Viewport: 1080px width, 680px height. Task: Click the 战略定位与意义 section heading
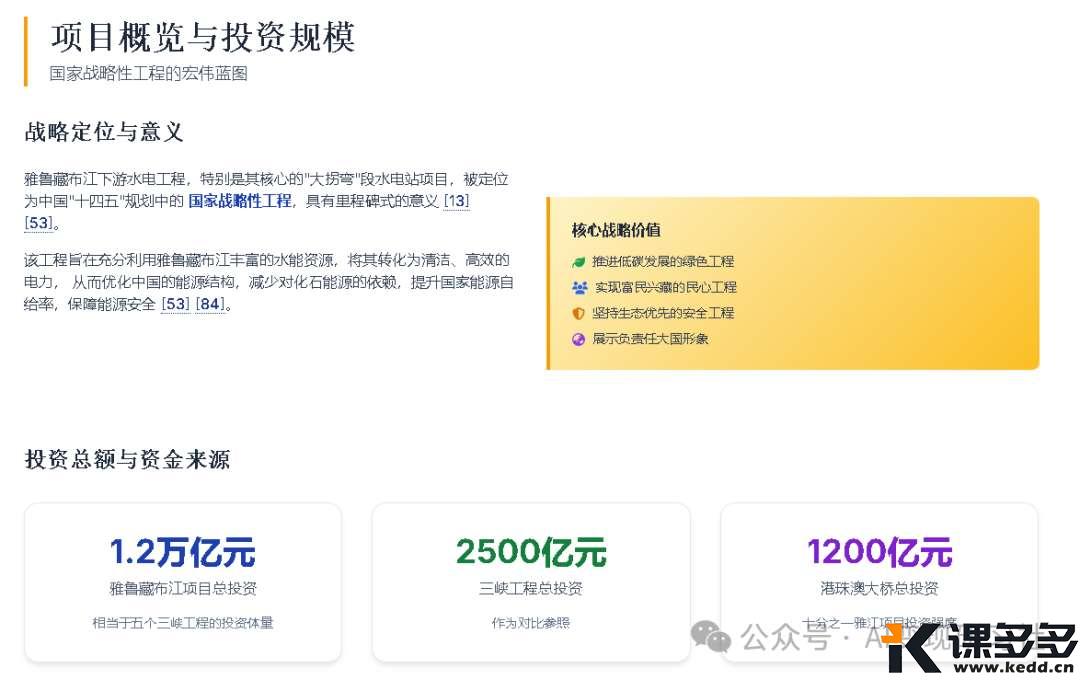(x=103, y=132)
